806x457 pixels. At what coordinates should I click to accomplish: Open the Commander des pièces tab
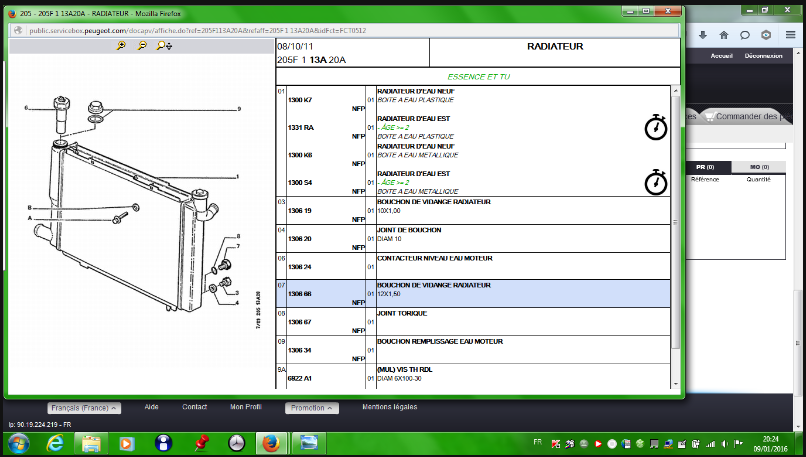click(748, 116)
